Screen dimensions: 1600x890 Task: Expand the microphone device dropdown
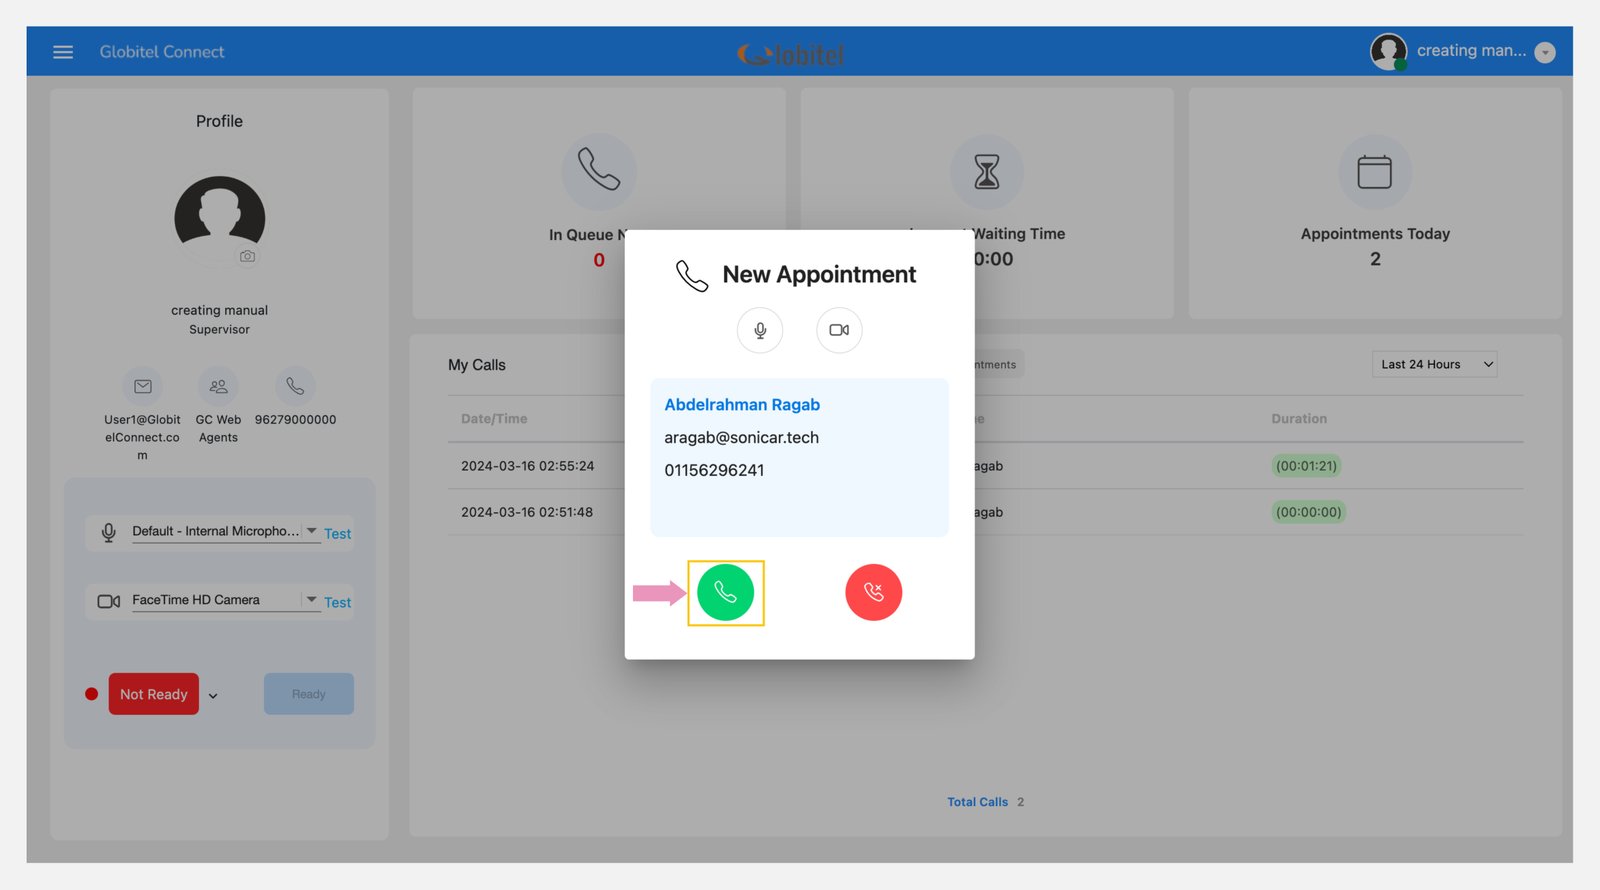(x=312, y=531)
